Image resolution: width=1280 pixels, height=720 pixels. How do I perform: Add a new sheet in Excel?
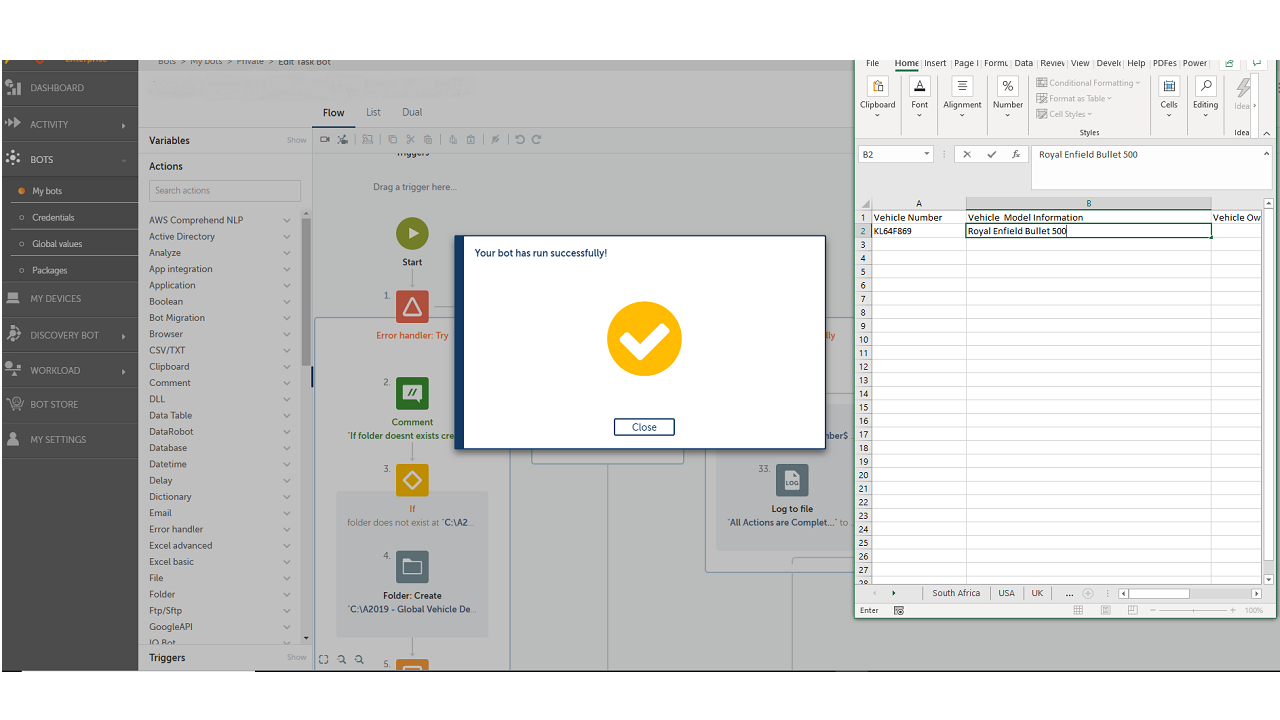point(1088,593)
